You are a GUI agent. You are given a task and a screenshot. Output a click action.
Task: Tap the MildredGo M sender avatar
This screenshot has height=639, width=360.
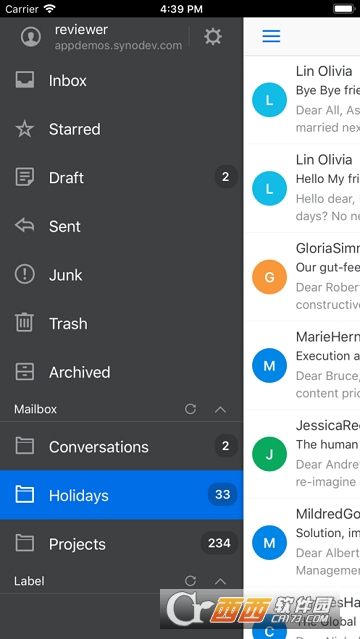(x=269, y=542)
